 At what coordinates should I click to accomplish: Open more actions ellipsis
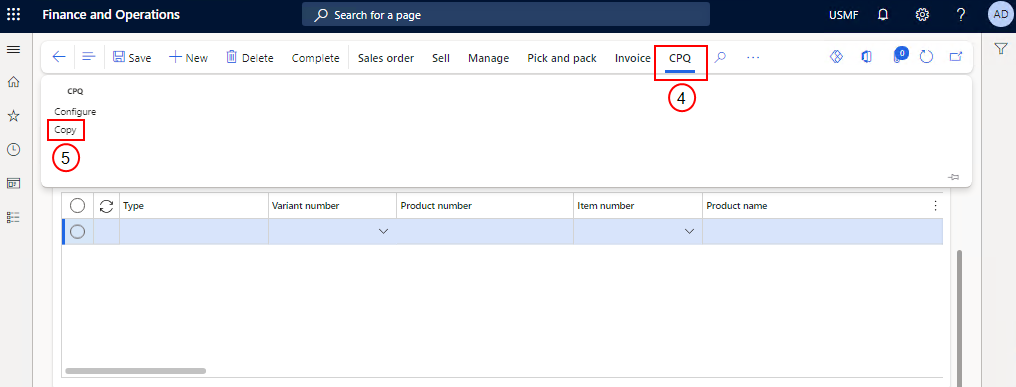pyautogui.click(x=752, y=57)
